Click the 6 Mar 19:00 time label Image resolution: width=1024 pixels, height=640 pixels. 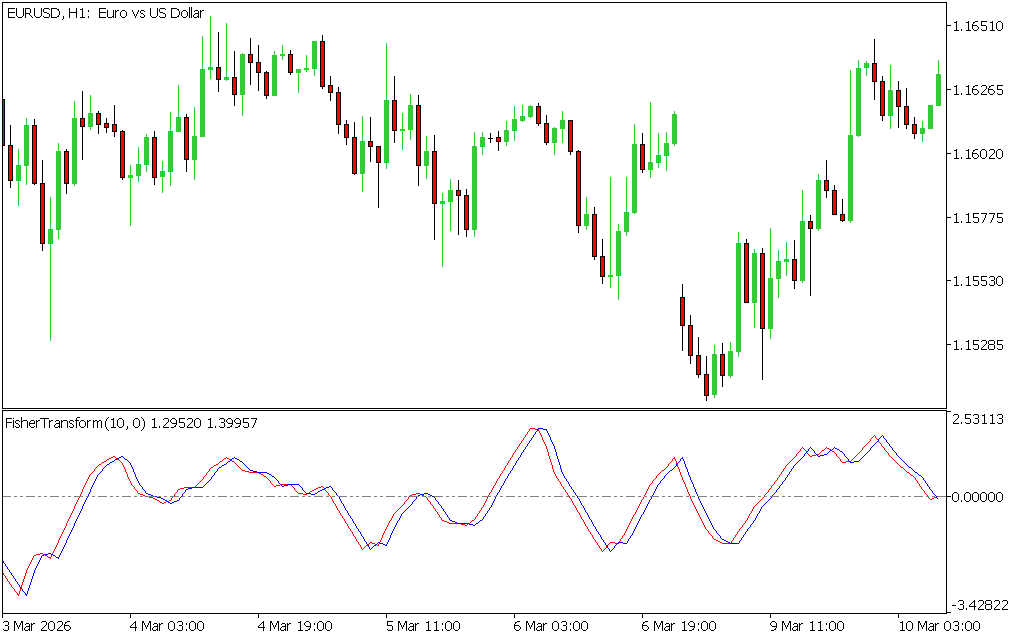click(679, 626)
